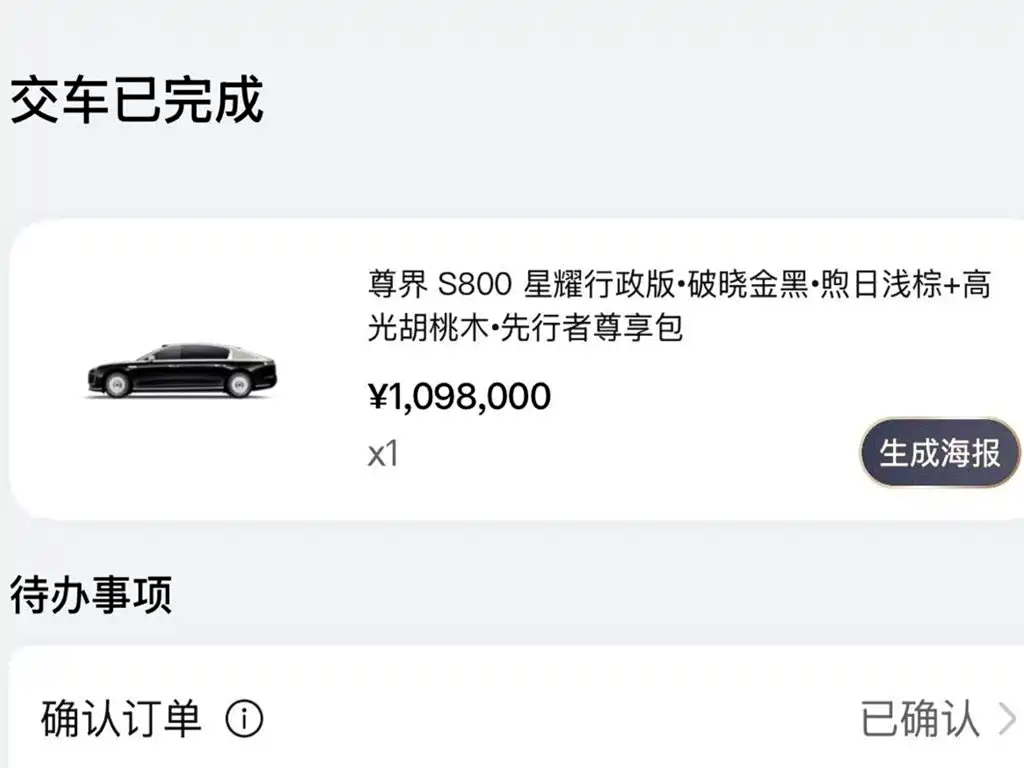Tap the 尊界 S800 model name
Screen dimensions: 1024x768
point(440,285)
